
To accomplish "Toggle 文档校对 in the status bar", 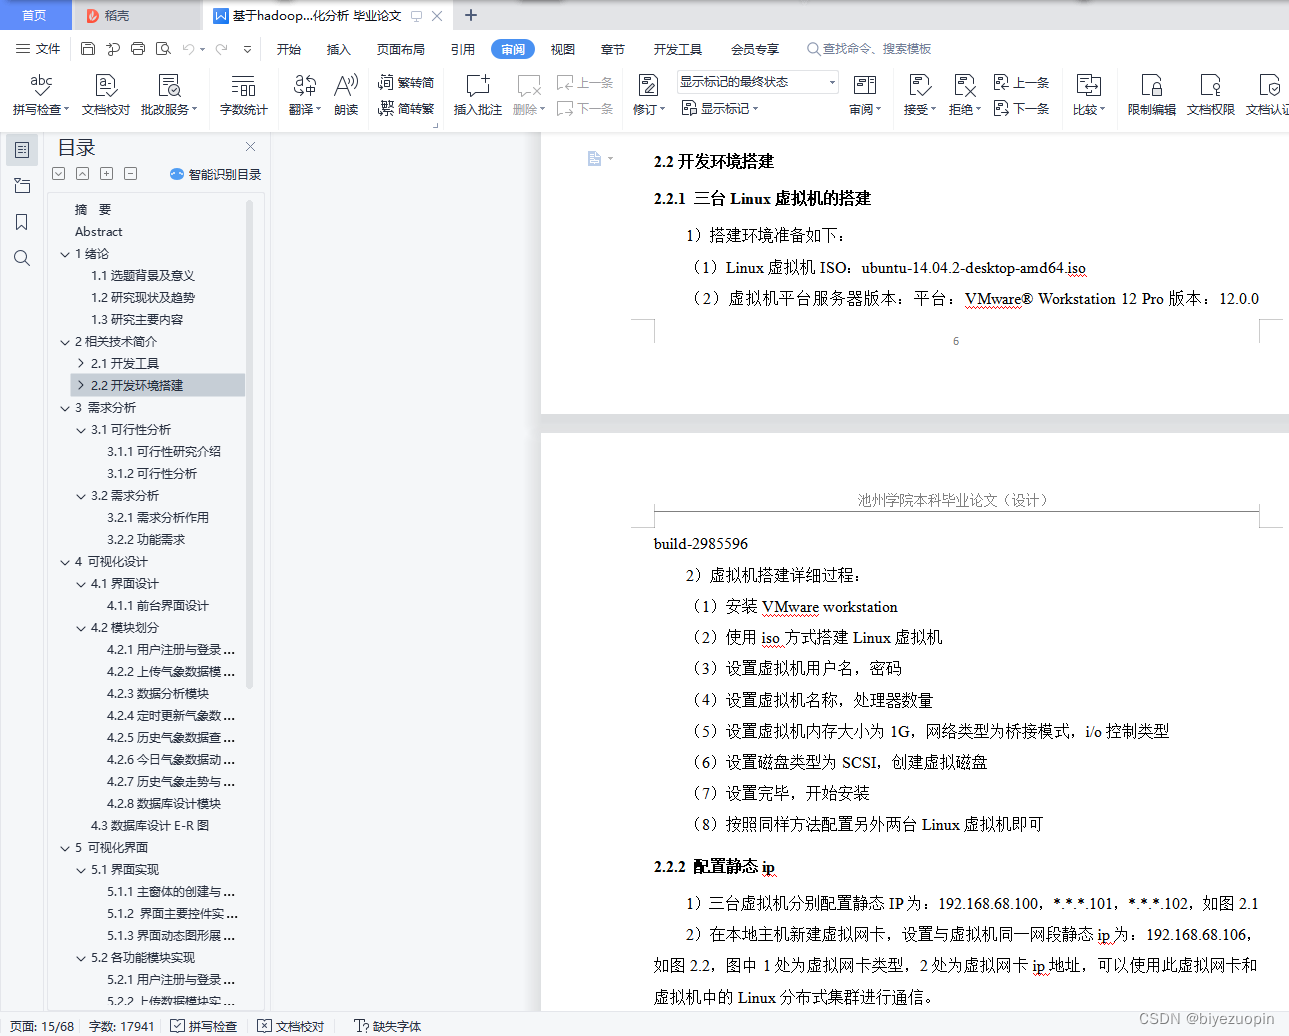I will coord(291,1026).
